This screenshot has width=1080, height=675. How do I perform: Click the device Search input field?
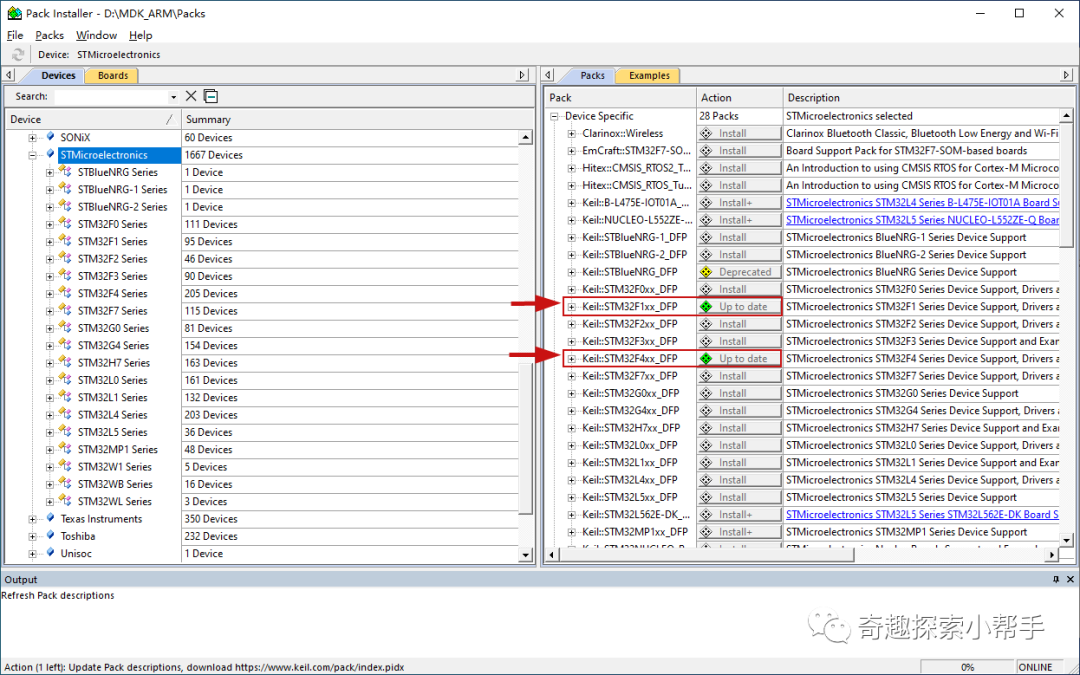click(111, 97)
